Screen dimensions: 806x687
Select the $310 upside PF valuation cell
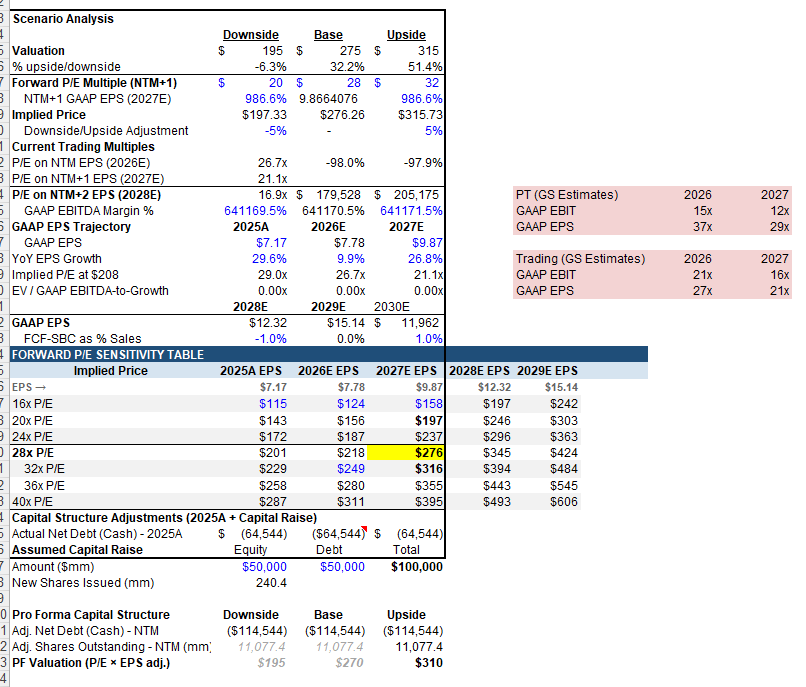(x=428, y=663)
